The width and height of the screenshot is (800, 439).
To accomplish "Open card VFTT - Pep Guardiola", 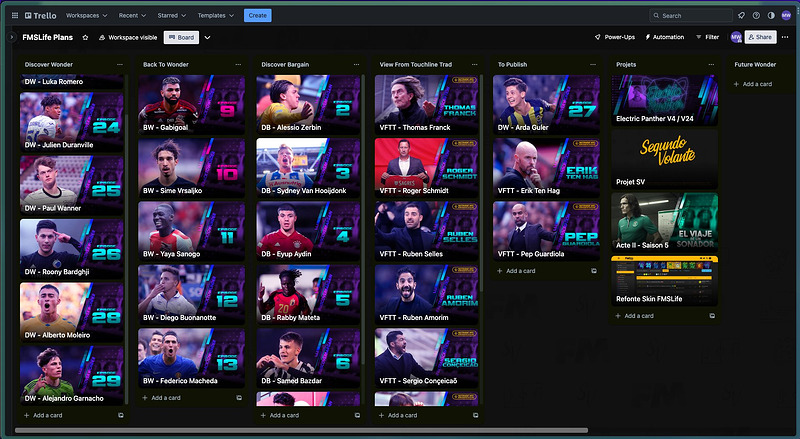I will click(546, 231).
